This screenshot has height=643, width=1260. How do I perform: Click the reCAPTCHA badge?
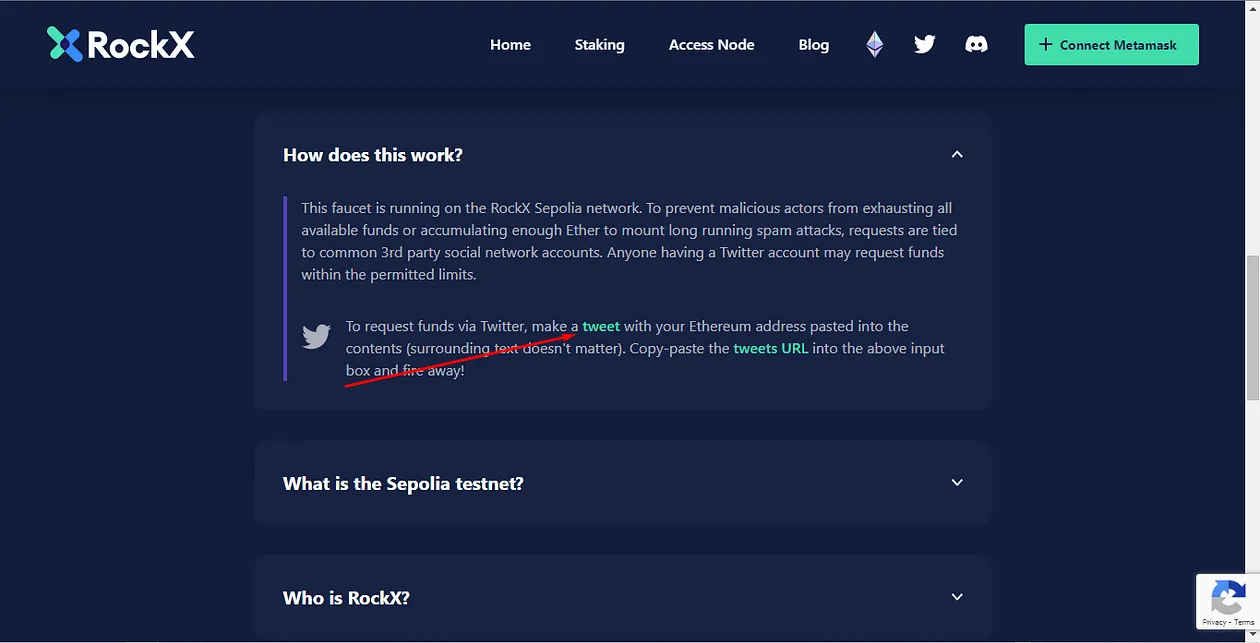(1228, 601)
